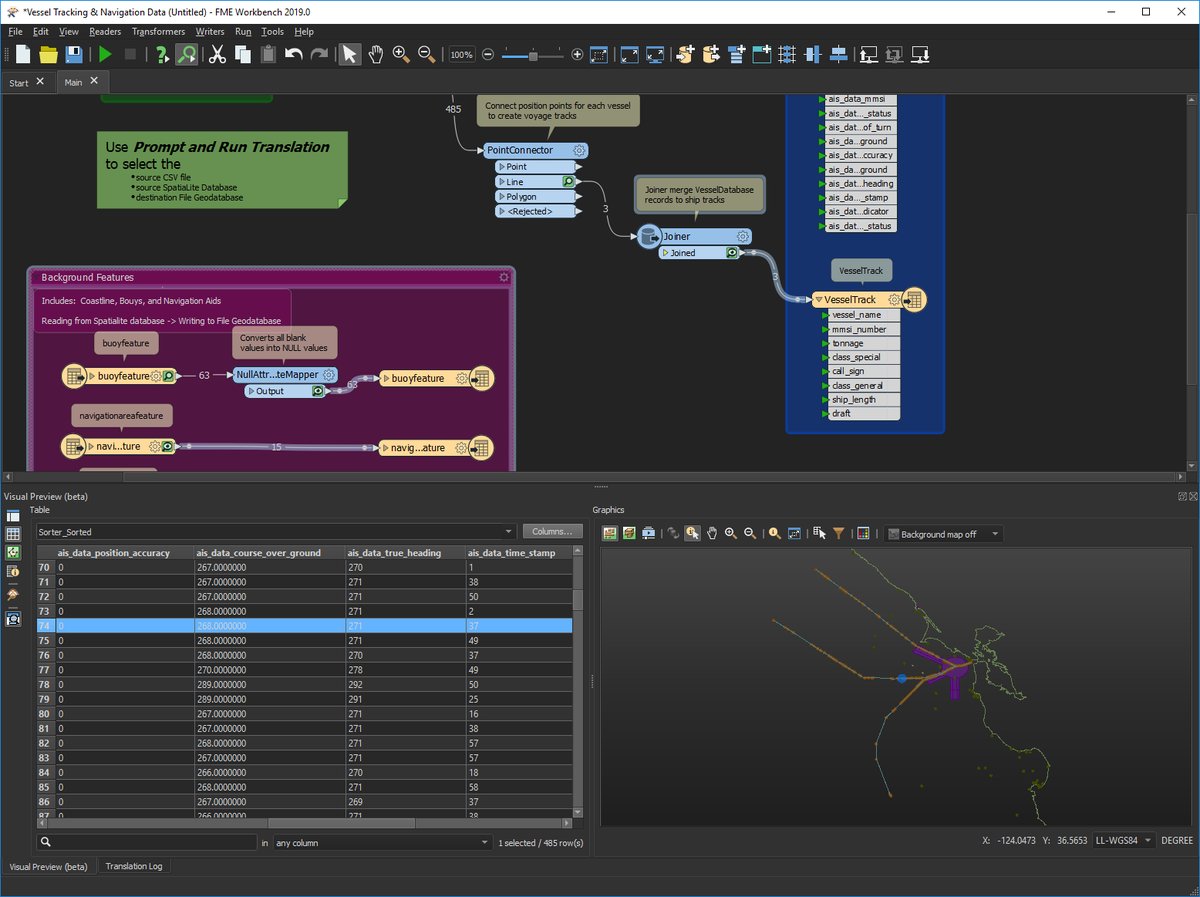Select the Orbit rotation tool in Graphics toolbar

tap(672, 533)
